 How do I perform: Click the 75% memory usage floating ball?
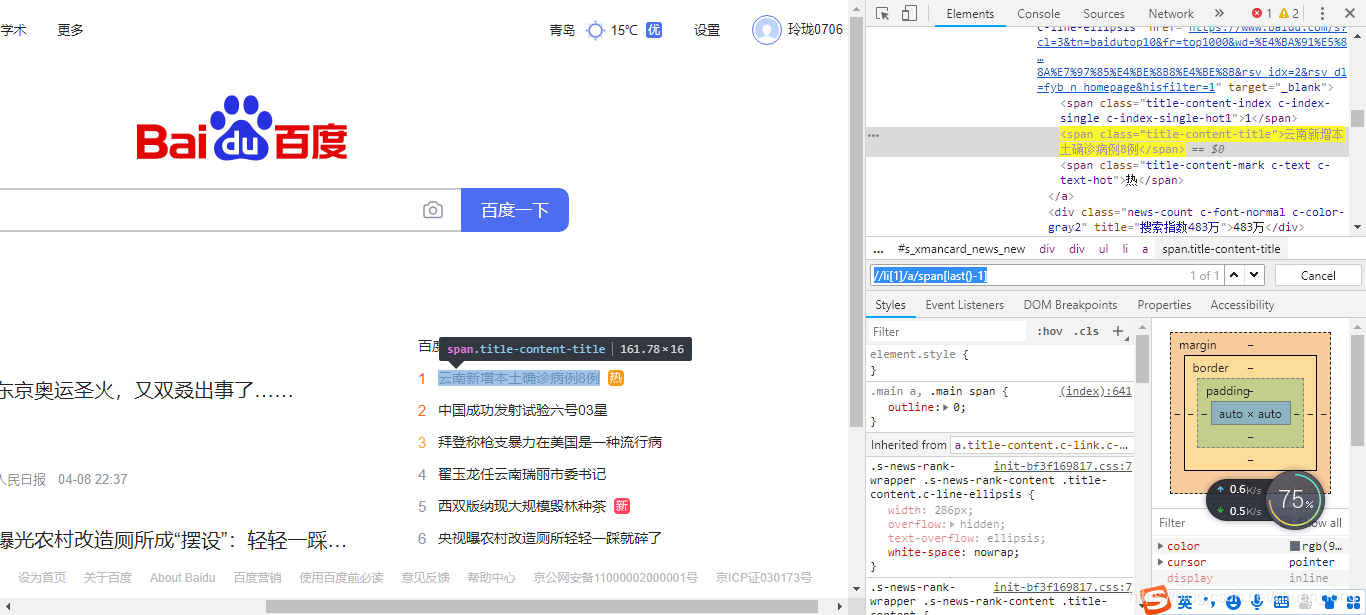click(x=1295, y=499)
